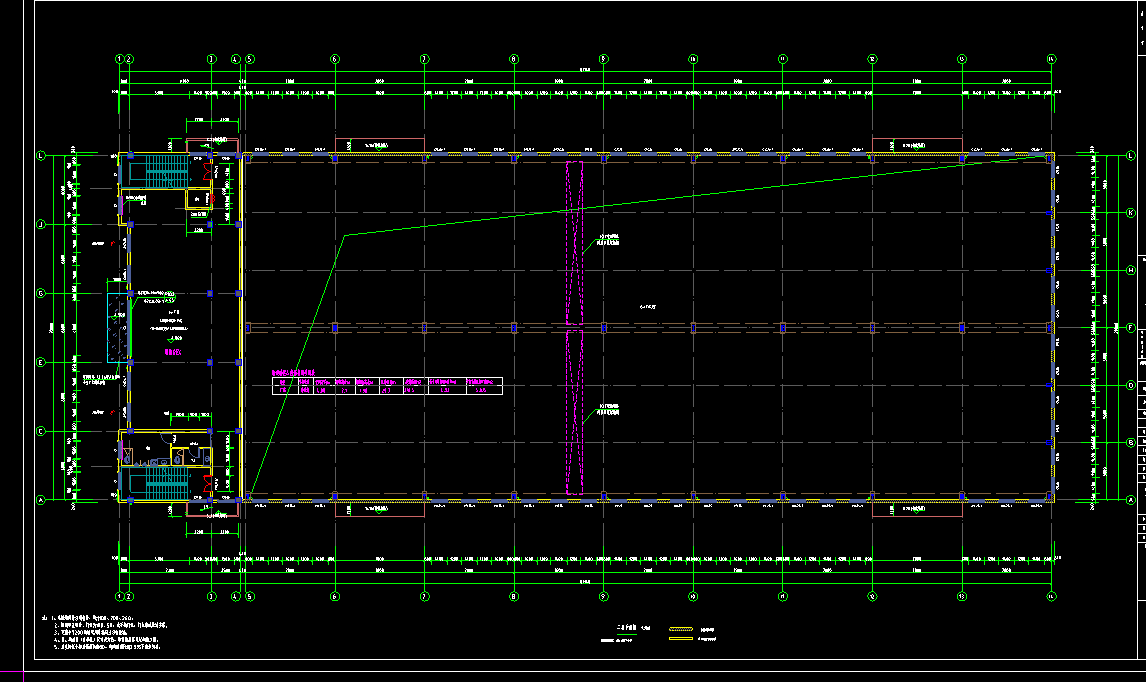Select grid bubble 9 along top axis
This screenshot has width=1146, height=682.
tap(603, 59)
